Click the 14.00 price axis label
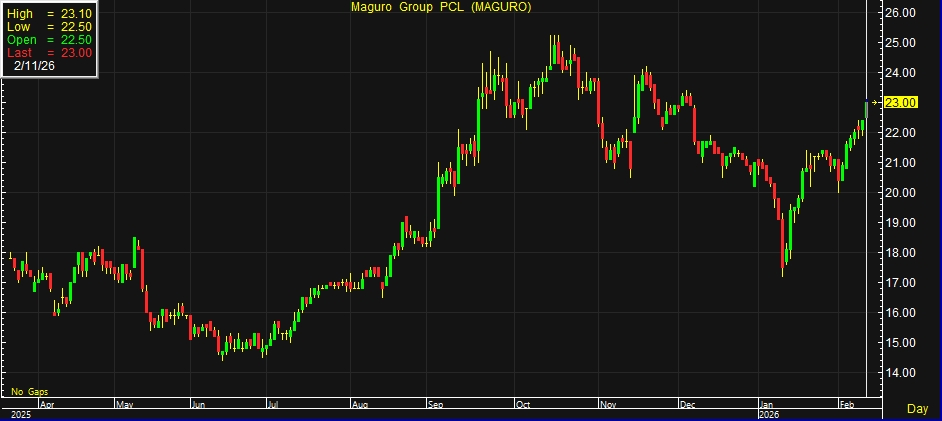The height and width of the screenshot is (421, 942). click(x=901, y=373)
